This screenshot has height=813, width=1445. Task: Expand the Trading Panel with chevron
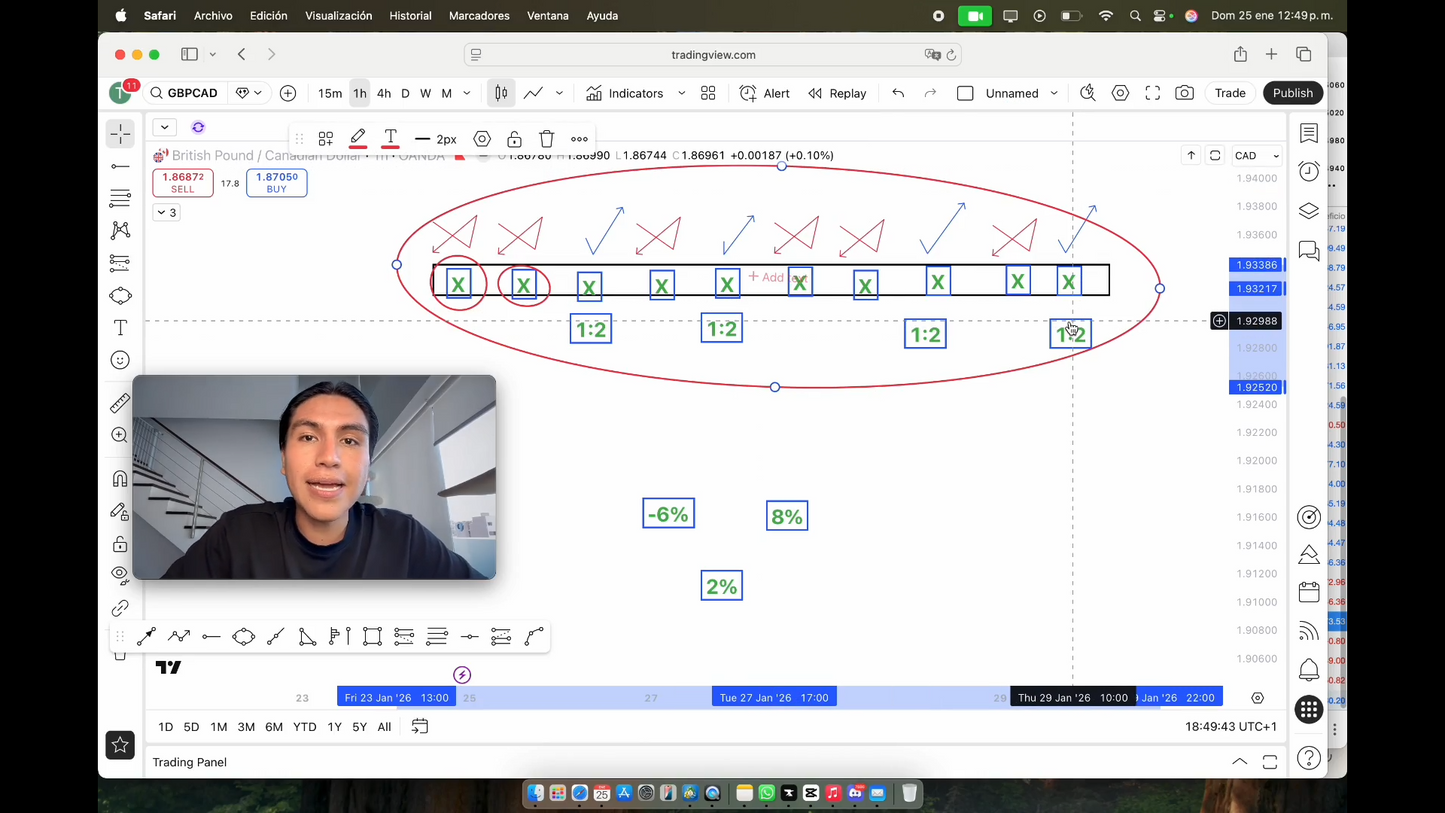click(1239, 762)
